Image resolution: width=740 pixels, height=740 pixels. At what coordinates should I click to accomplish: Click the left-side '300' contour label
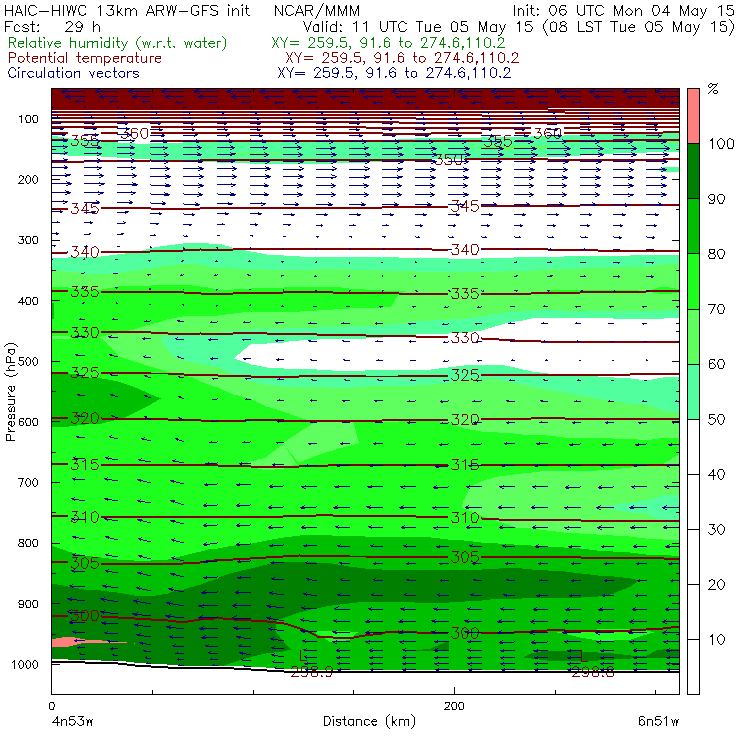(85, 615)
